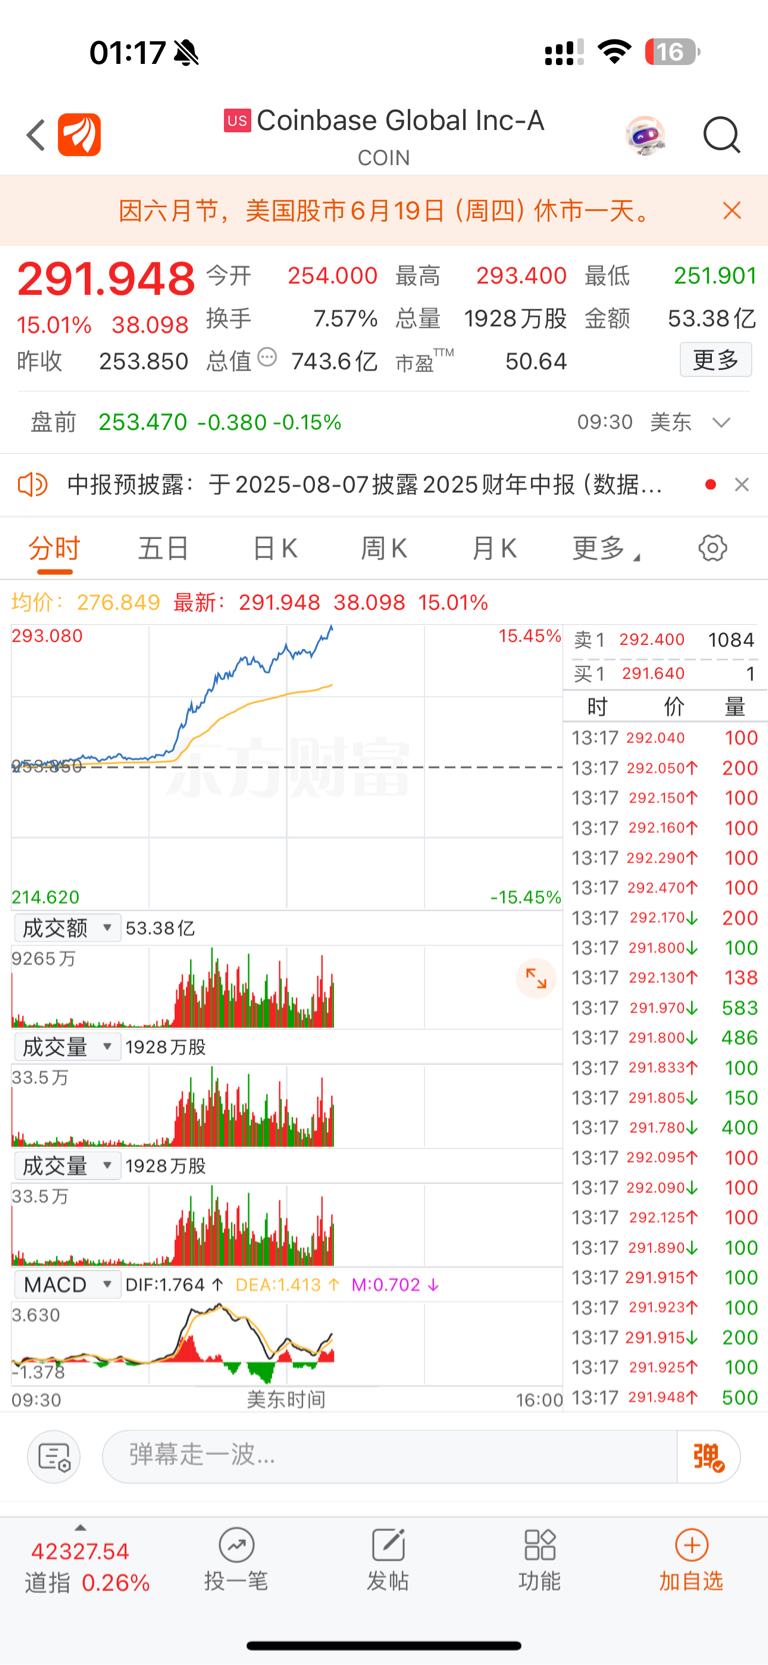Toggle the 弹 danmaku switch
Image resolution: width=768 pixels, height=1665 pixels.
[708, 1456]
